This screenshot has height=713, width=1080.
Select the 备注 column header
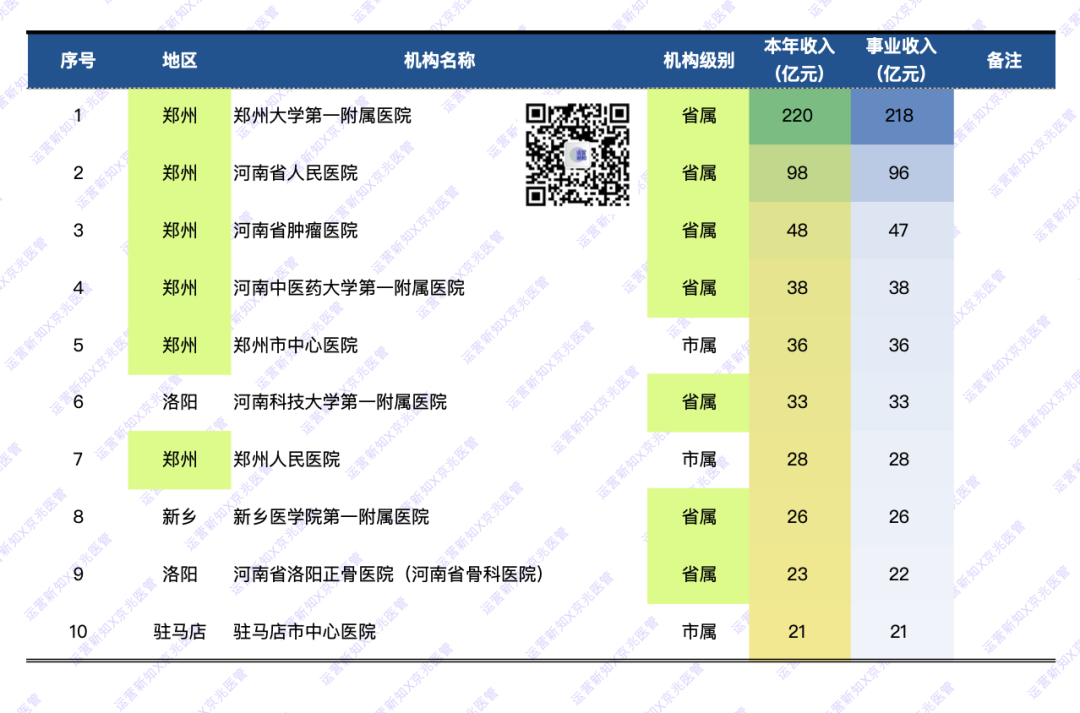[1004, 61]
